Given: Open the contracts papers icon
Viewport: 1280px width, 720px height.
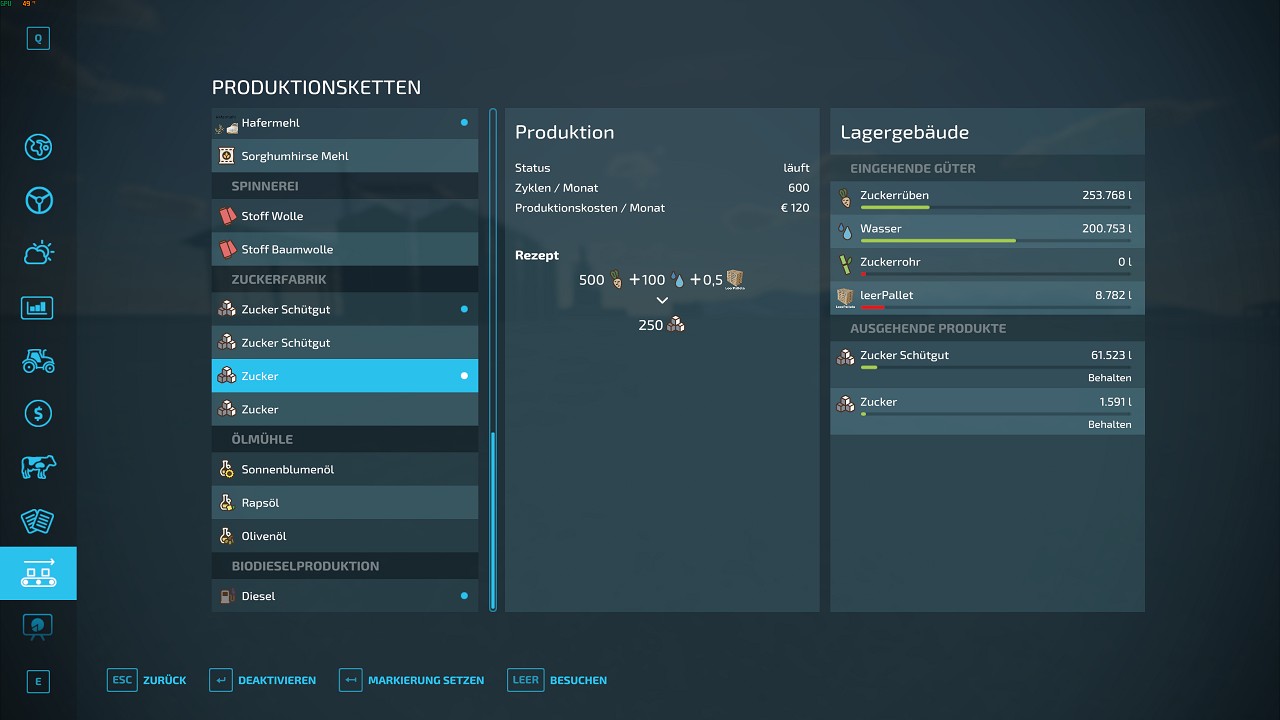Looking at the screenshot, I should (x=38, y=520).
